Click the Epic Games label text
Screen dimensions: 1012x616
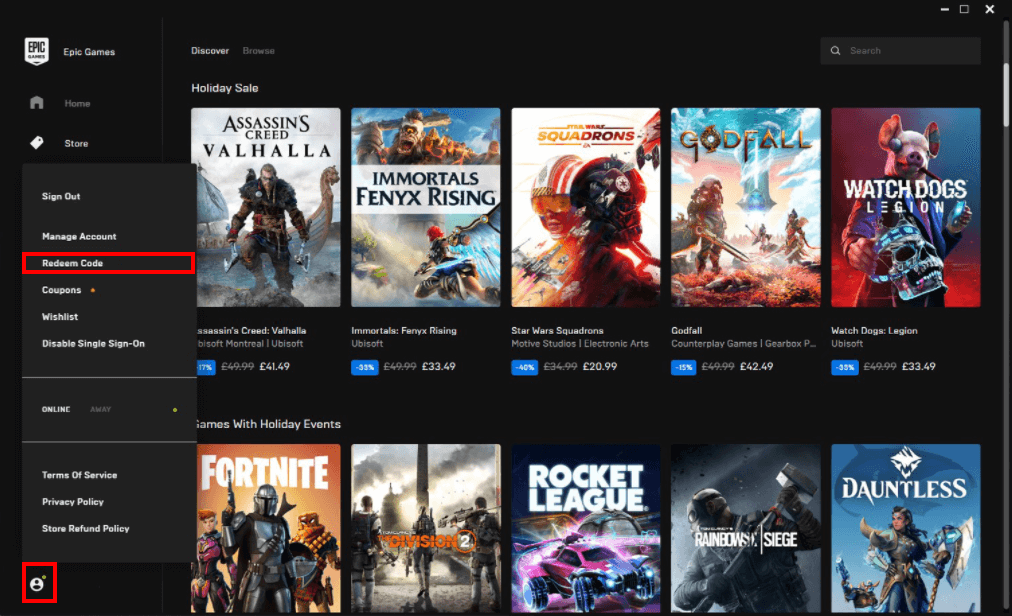[89, 52]
